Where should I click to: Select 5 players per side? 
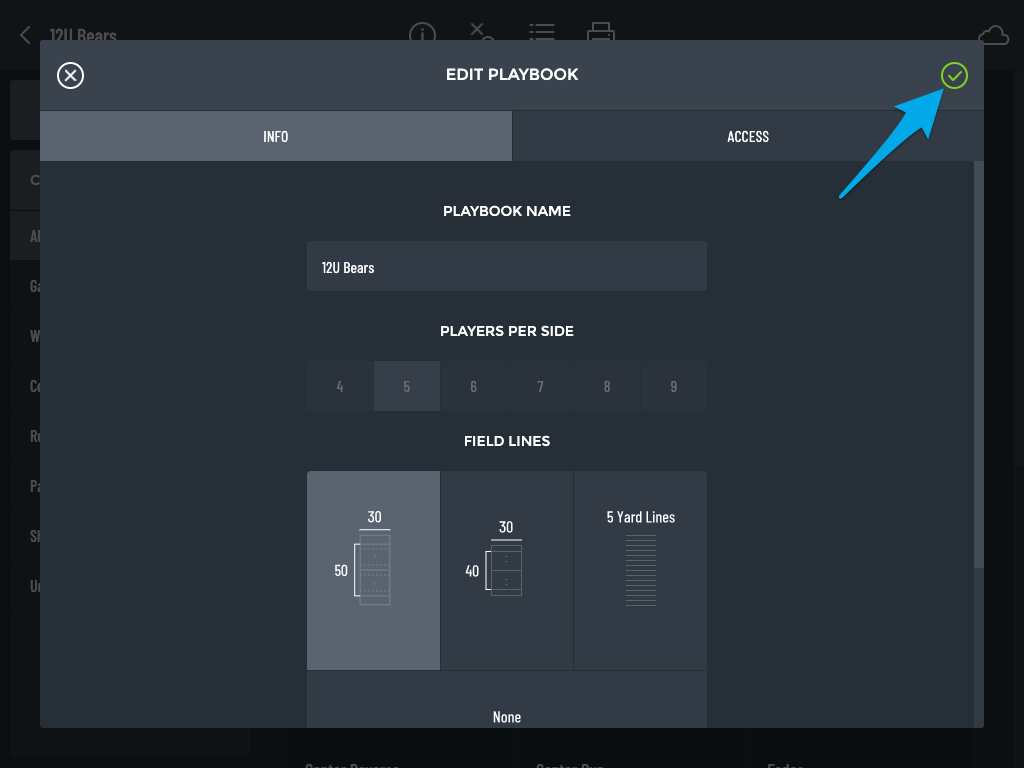(407, 386)
